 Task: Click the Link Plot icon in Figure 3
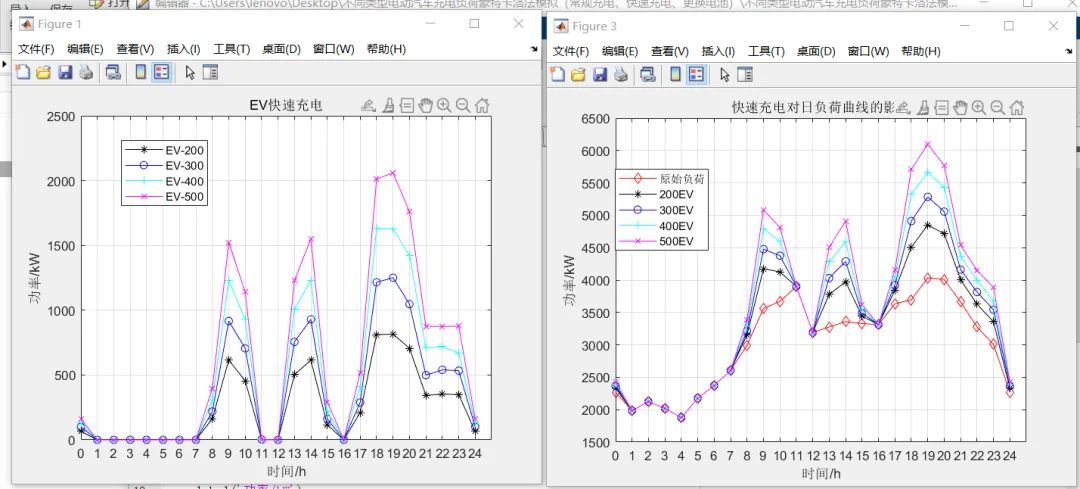pos(647,74)
